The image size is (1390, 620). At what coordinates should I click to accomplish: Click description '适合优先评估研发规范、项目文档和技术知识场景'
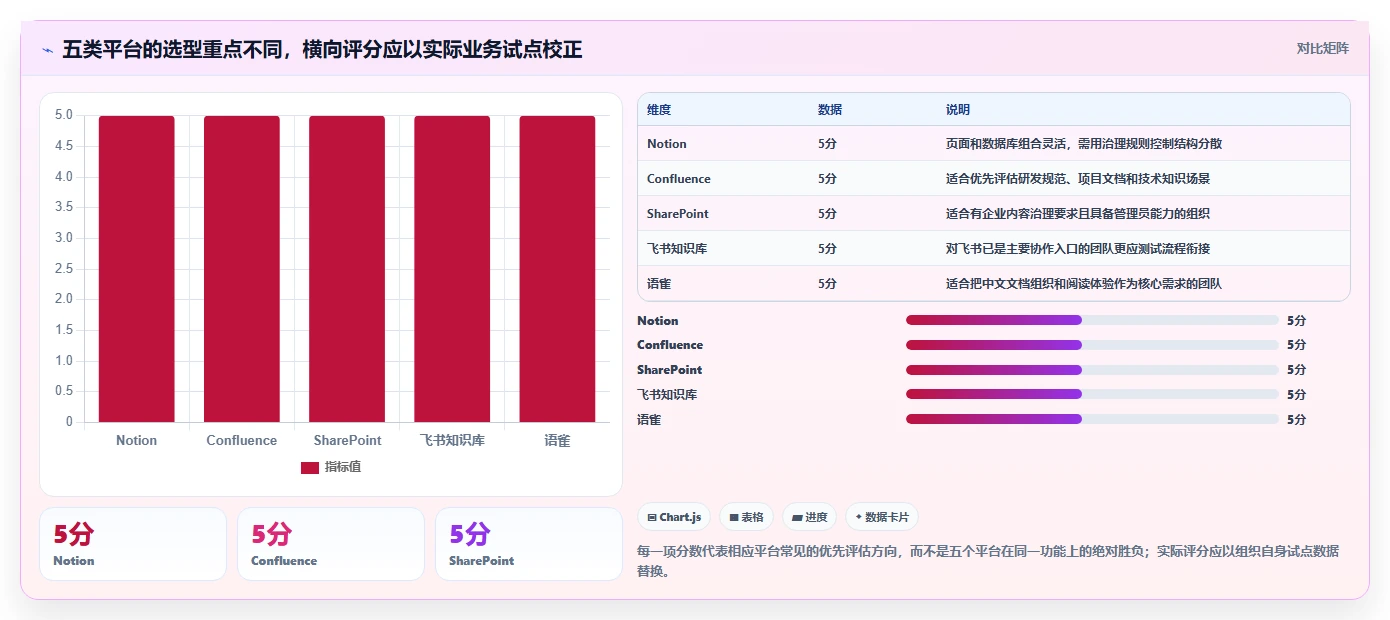coord(1078,179)
